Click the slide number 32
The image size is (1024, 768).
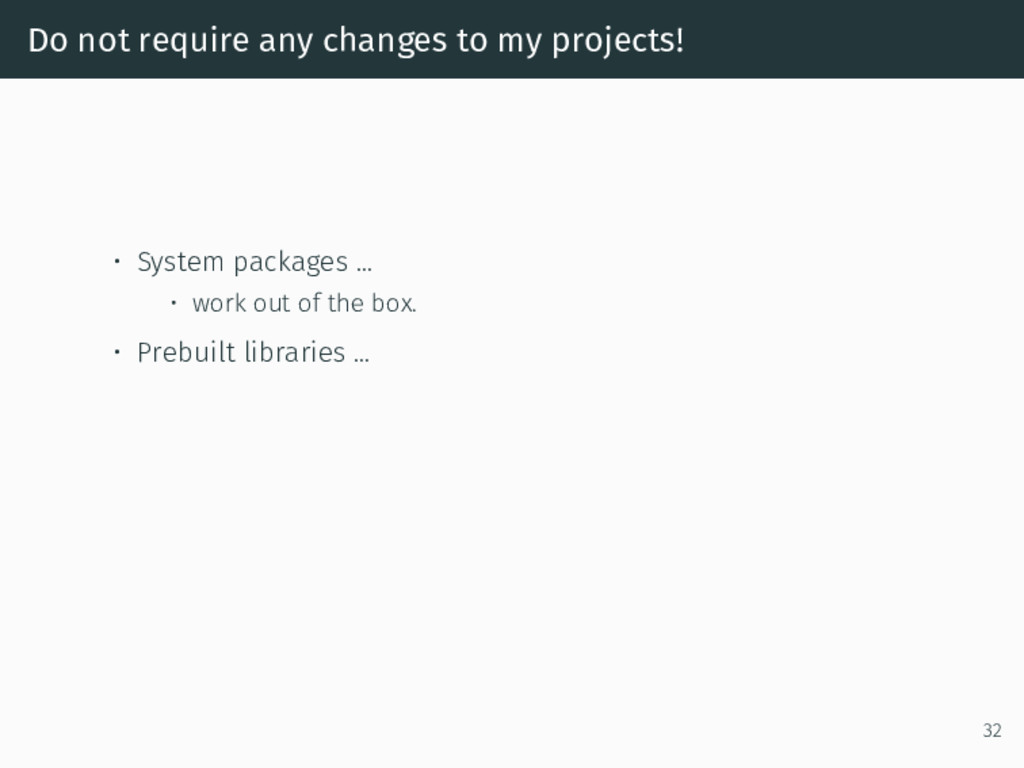click(x=992, y=730)
